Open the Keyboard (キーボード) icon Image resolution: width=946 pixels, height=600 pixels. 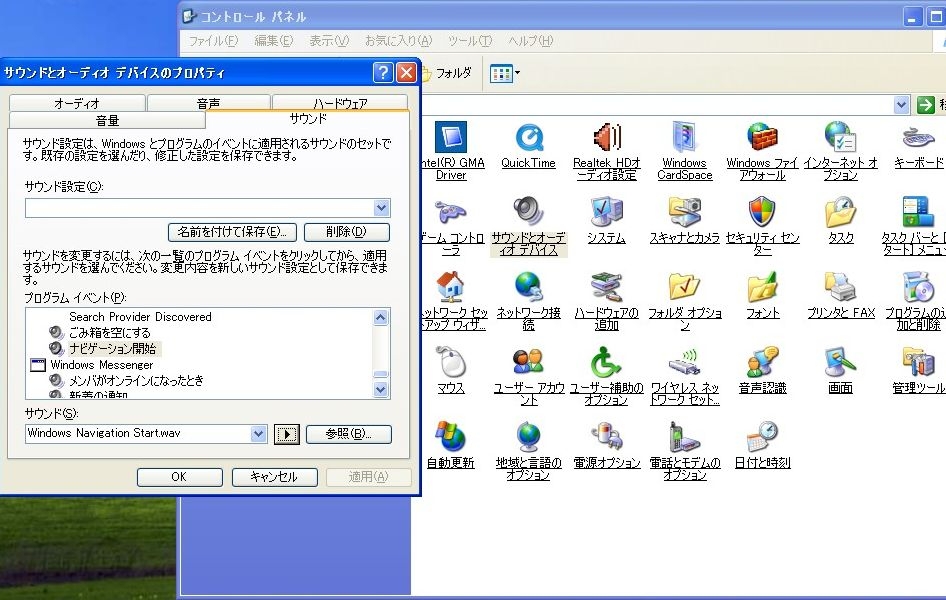pos(918,137)
